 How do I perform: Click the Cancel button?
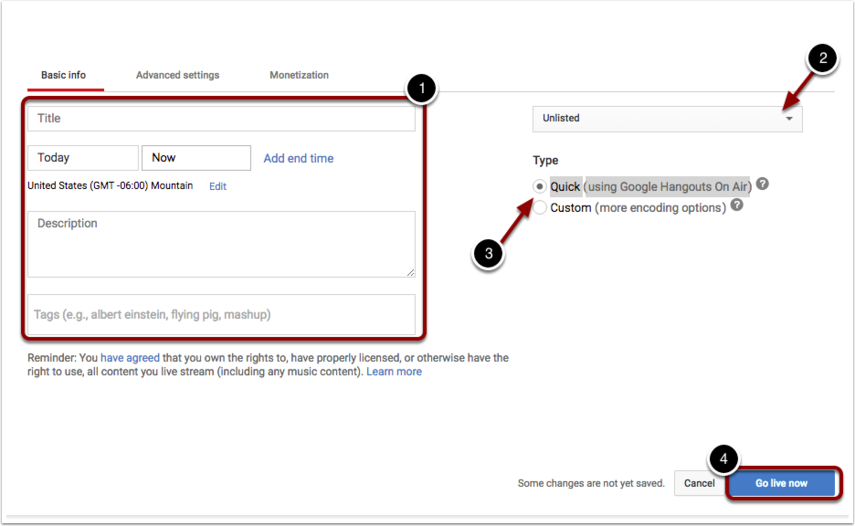point(699,483)
